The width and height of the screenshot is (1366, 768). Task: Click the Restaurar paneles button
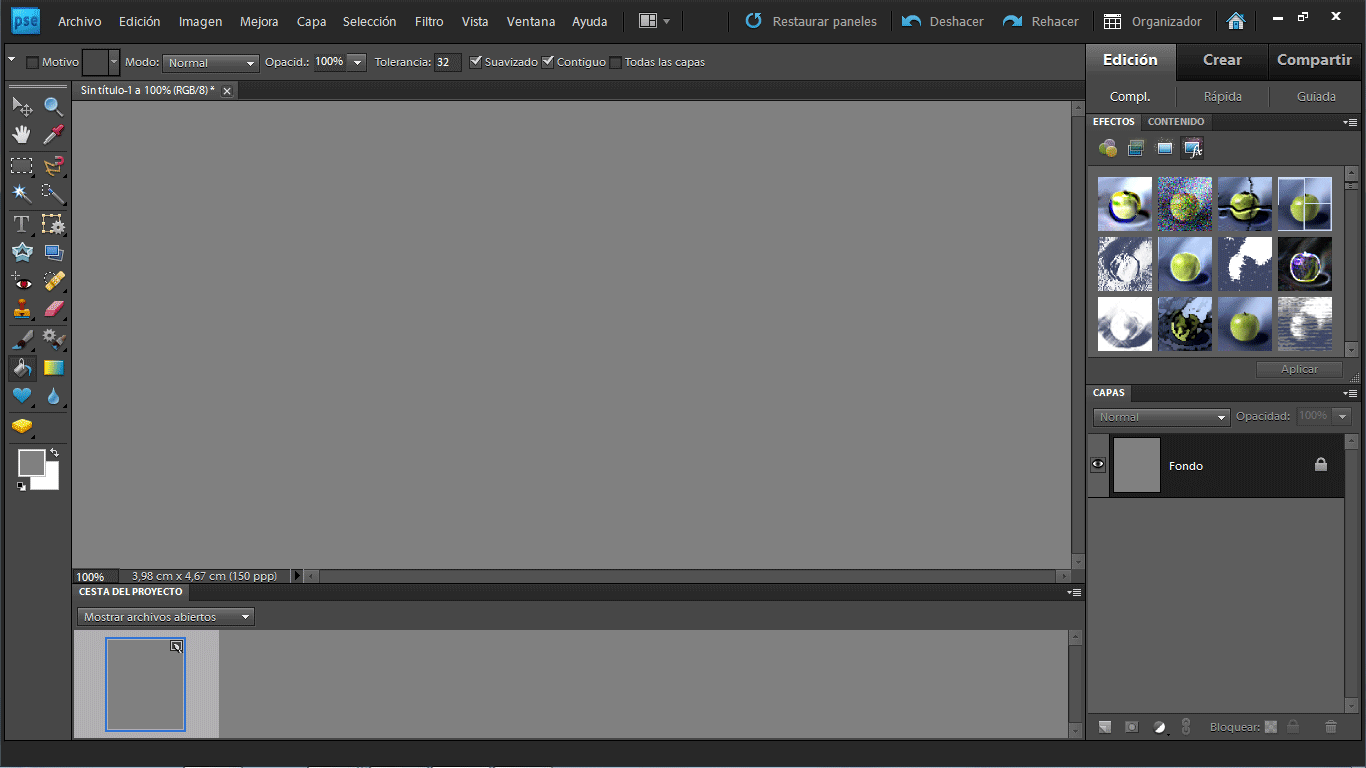811,21
